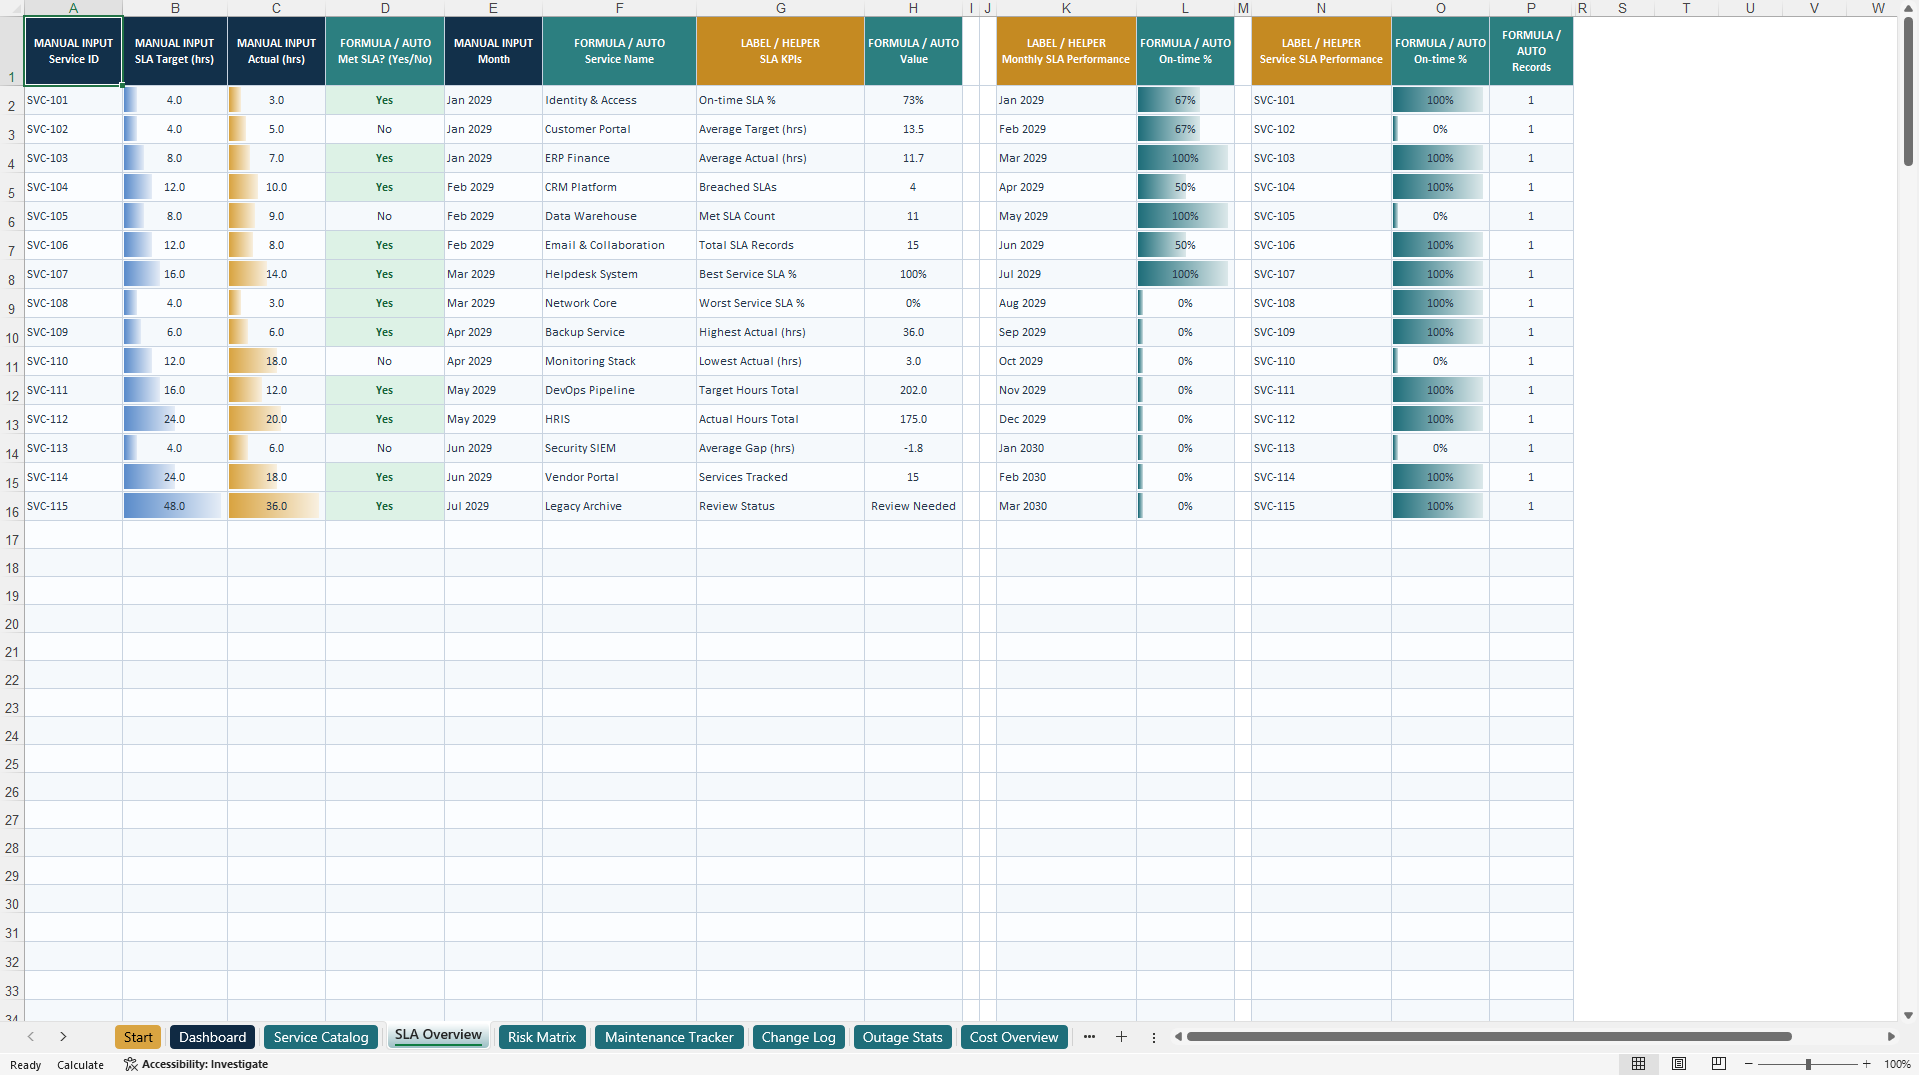Click Calculate in the status bar
The height and width of the screenshot is (1075, 1919).
click(x=80, y=1064)
